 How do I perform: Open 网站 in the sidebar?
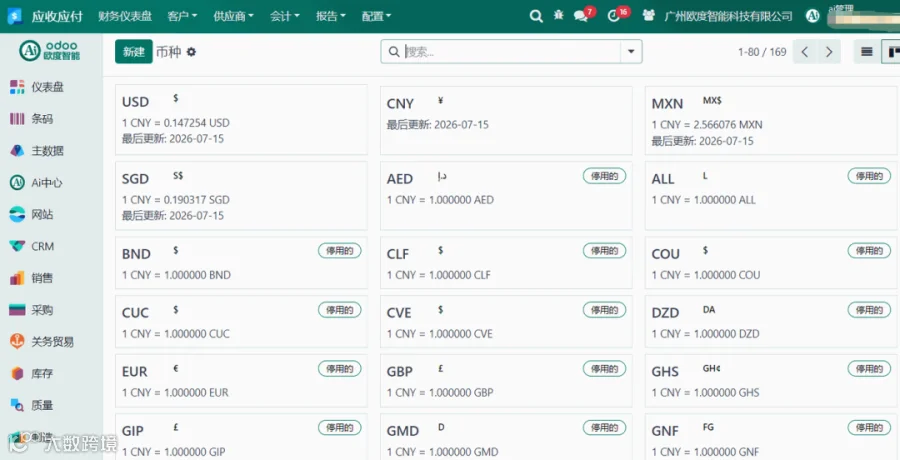[x=32, y=215]
